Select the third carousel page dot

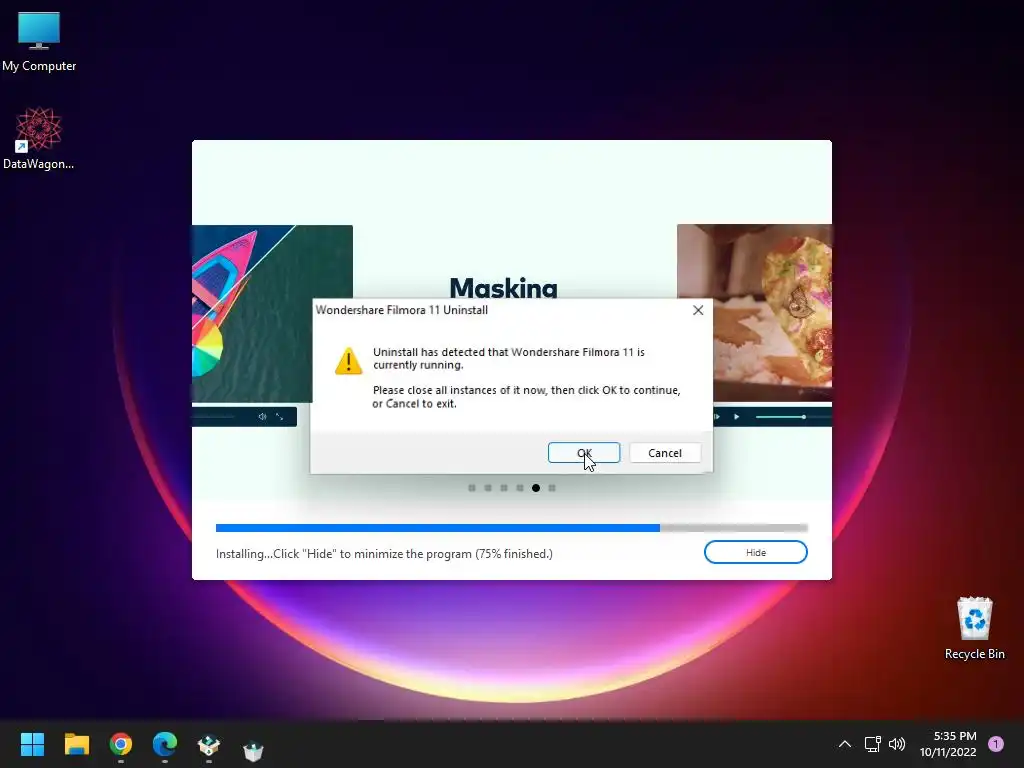tap(504, 488)
